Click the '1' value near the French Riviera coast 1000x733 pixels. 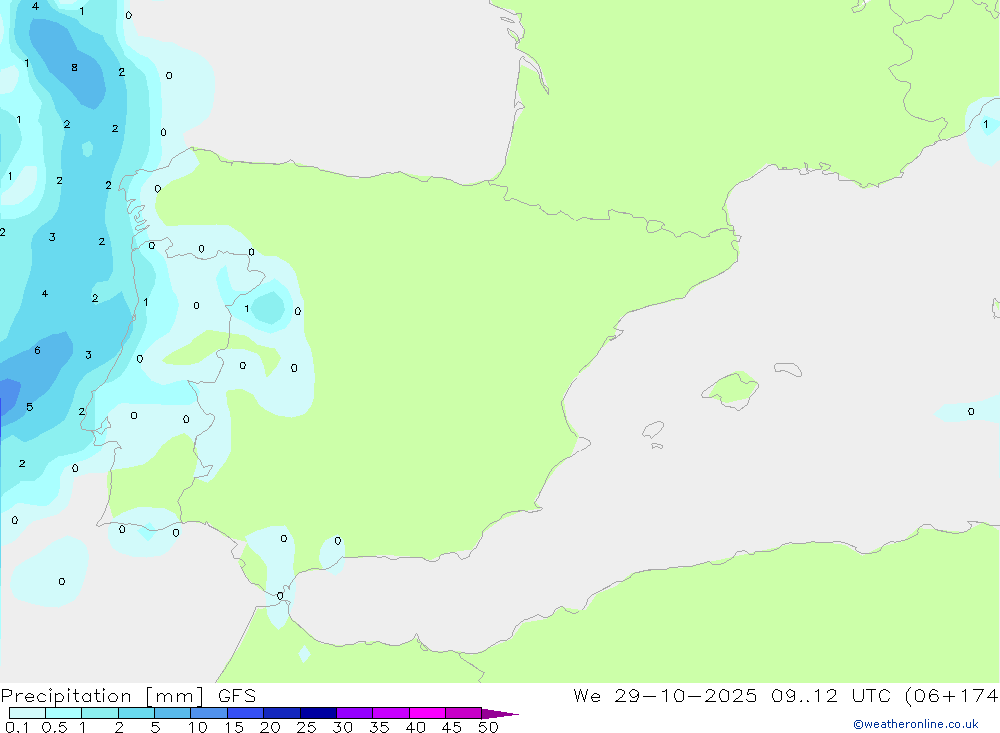pyautogui.click(x=985, y=124)
